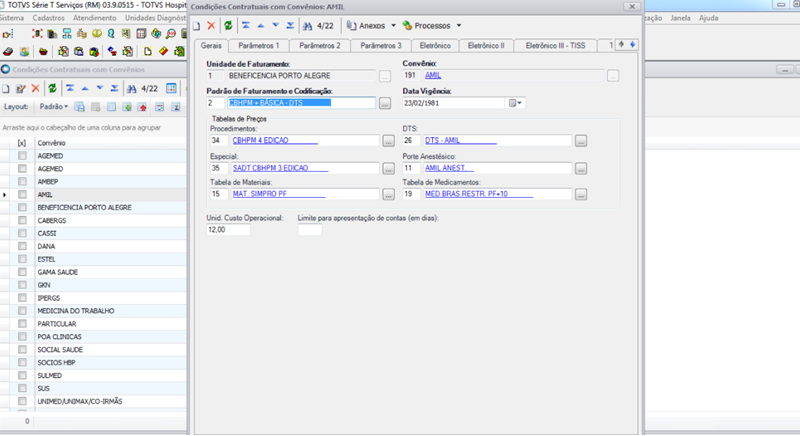
Task: Tick the AMIL row checkbox
Action: (22, 194)
